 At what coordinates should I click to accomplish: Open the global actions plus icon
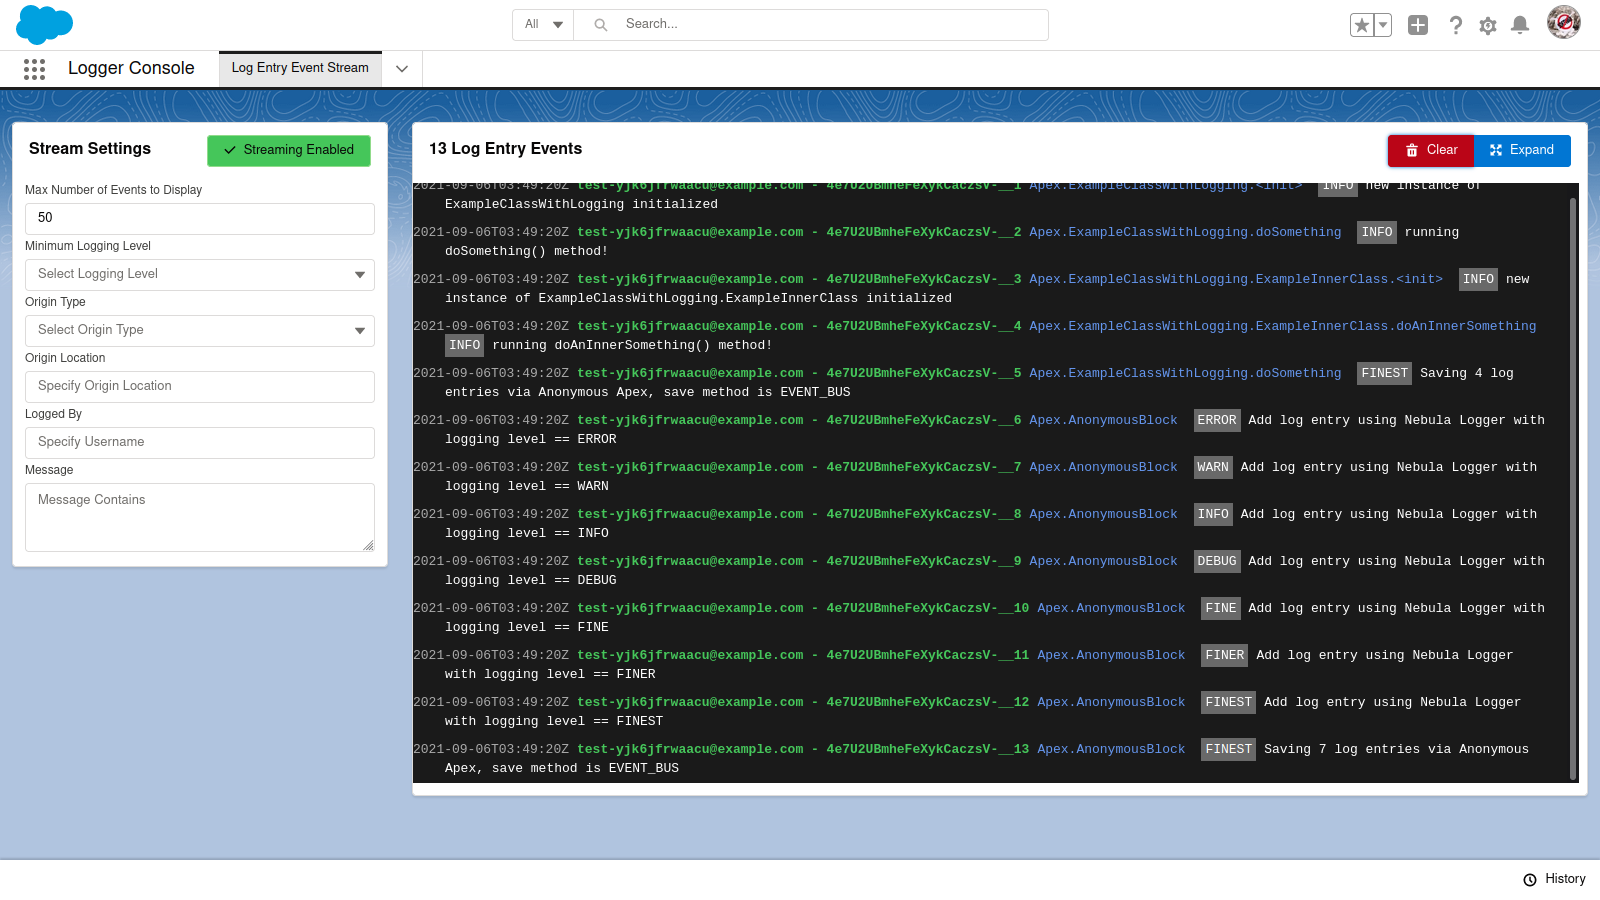tap(1418, 25)
